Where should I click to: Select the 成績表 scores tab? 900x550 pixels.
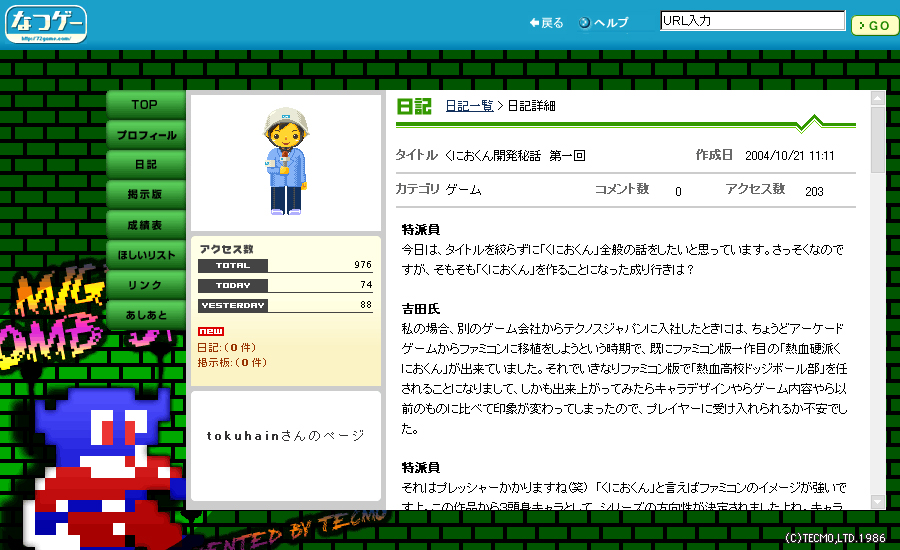point(146,225)
